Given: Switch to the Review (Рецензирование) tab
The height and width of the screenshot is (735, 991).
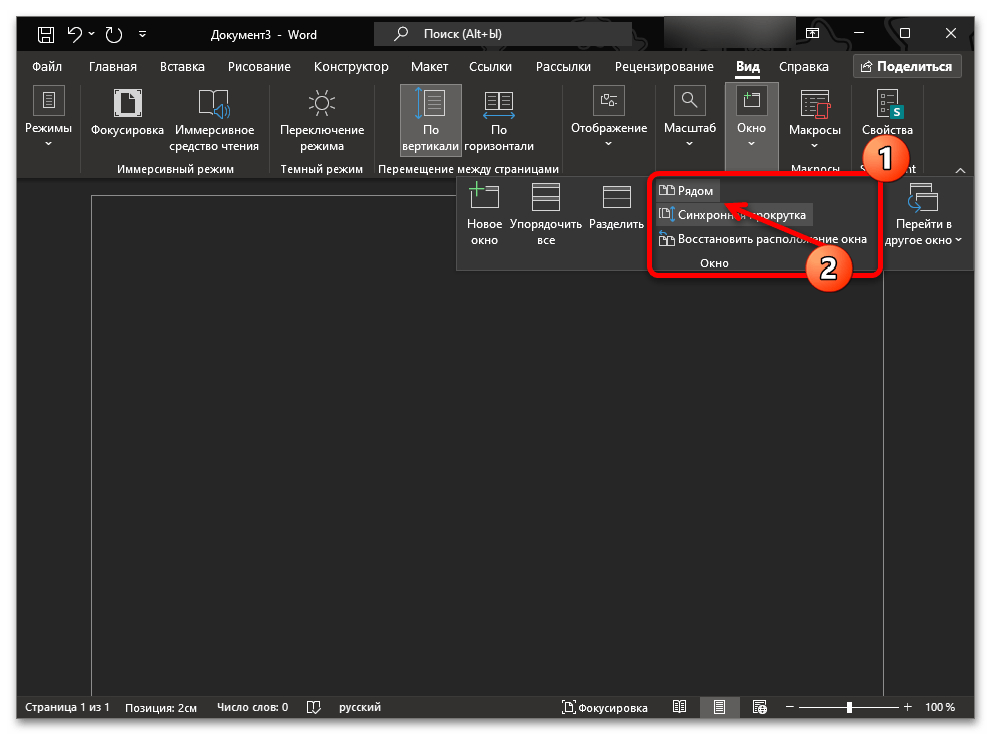Looking at the screenshot, I should [x=666, y=67].
